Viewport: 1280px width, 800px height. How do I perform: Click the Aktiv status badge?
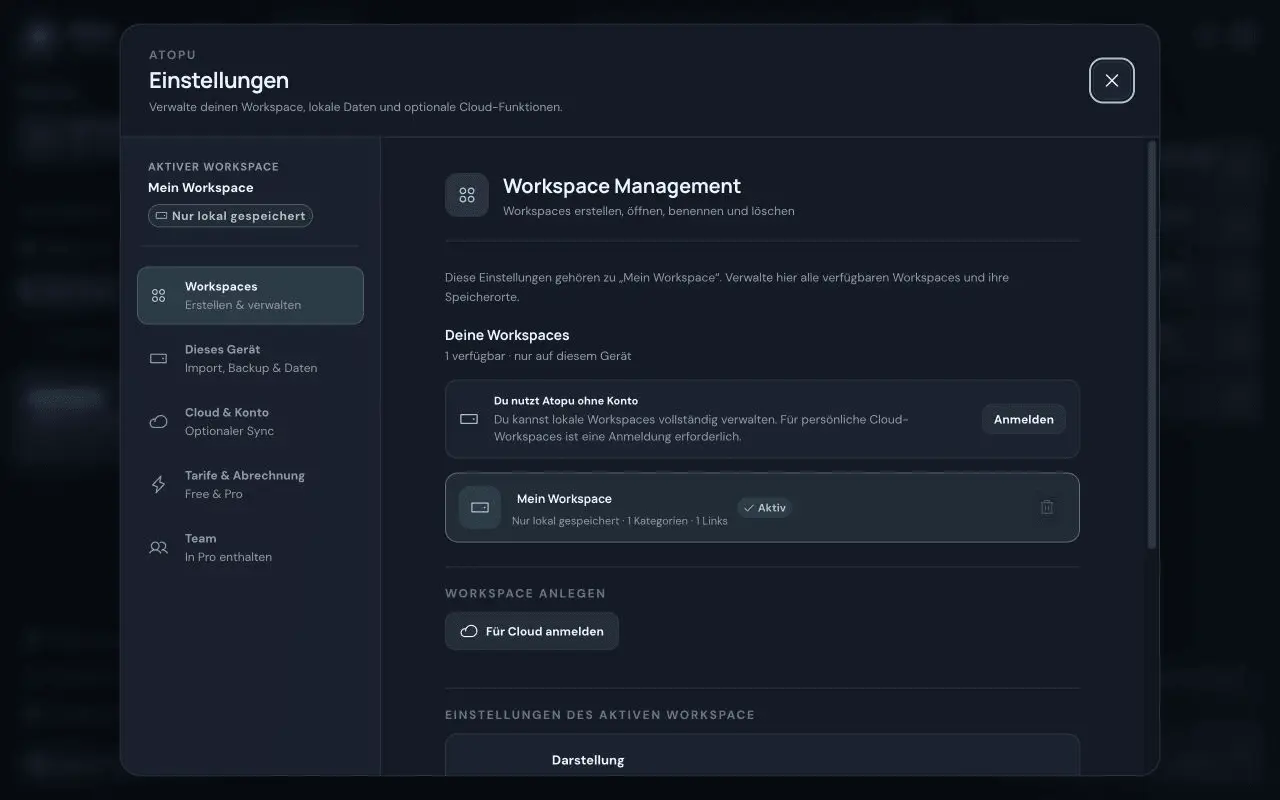click(765, 508)
